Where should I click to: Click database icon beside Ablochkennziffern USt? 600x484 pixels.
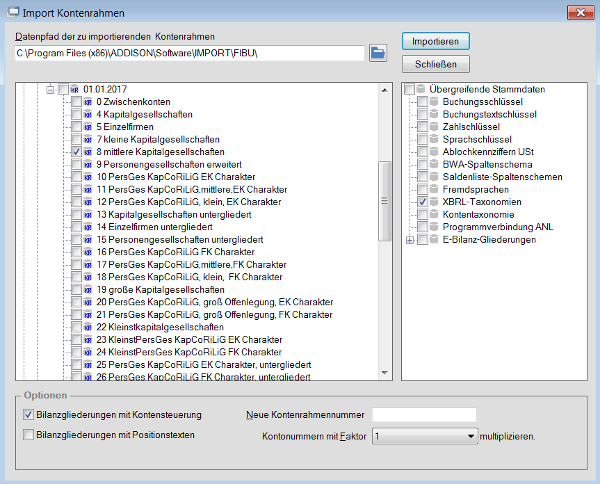pos(434,152)
